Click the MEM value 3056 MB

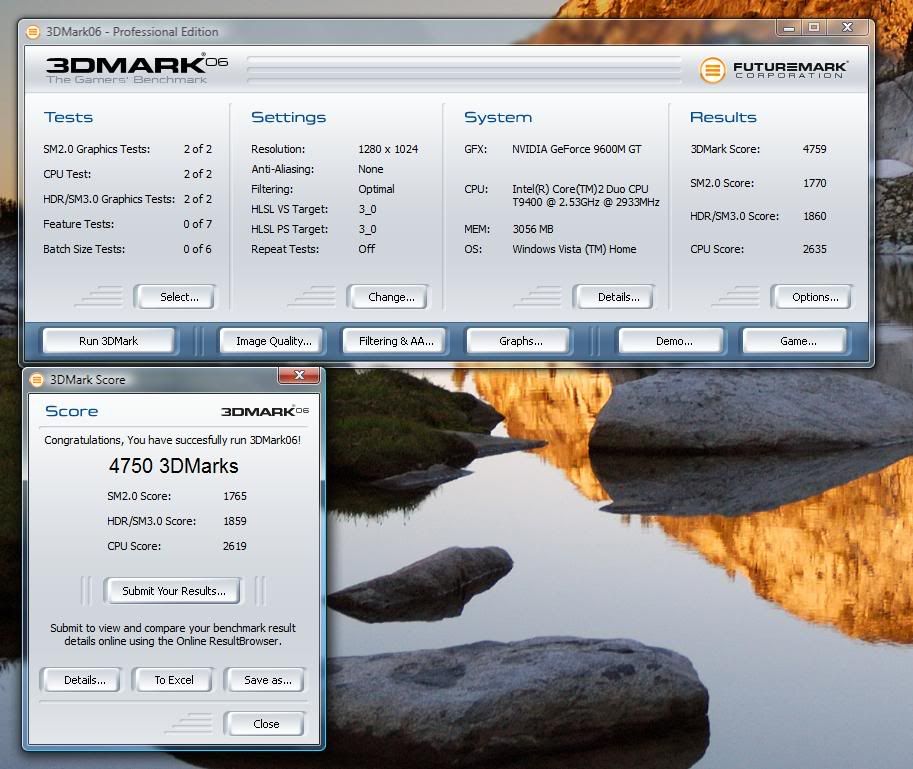[533, 229]
